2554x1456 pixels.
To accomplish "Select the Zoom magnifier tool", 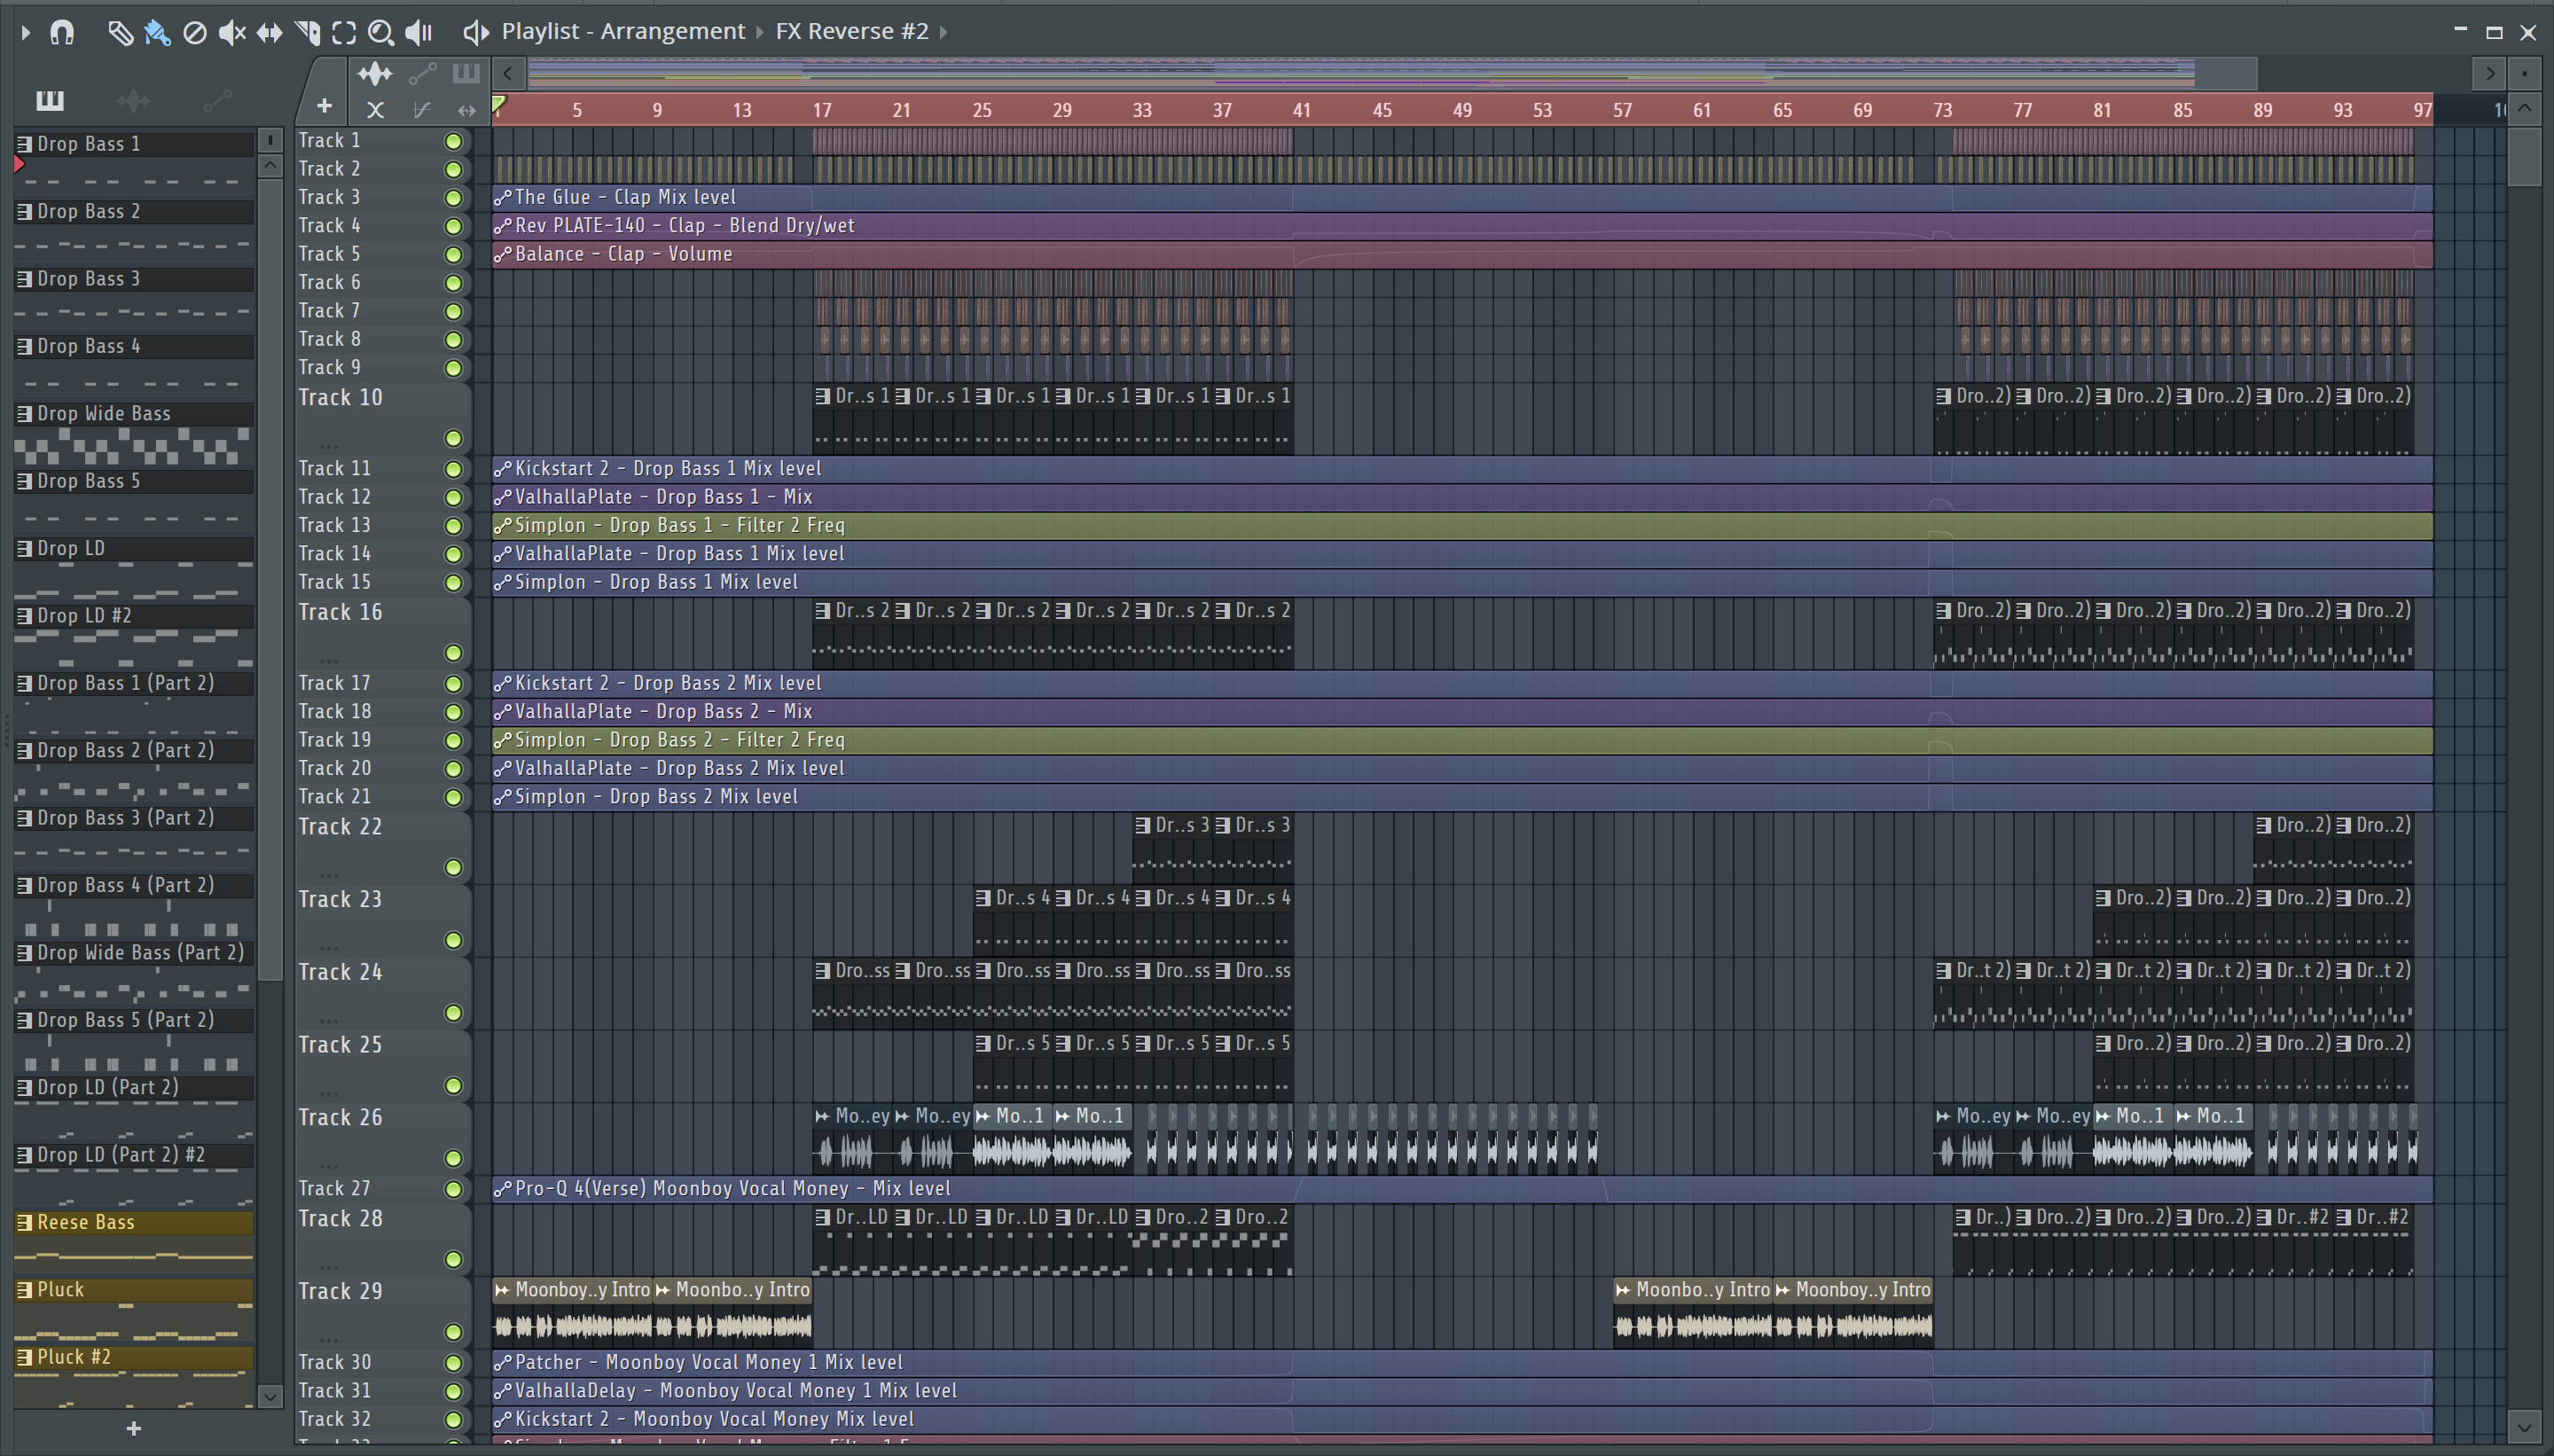I will (x=380, y=33).
